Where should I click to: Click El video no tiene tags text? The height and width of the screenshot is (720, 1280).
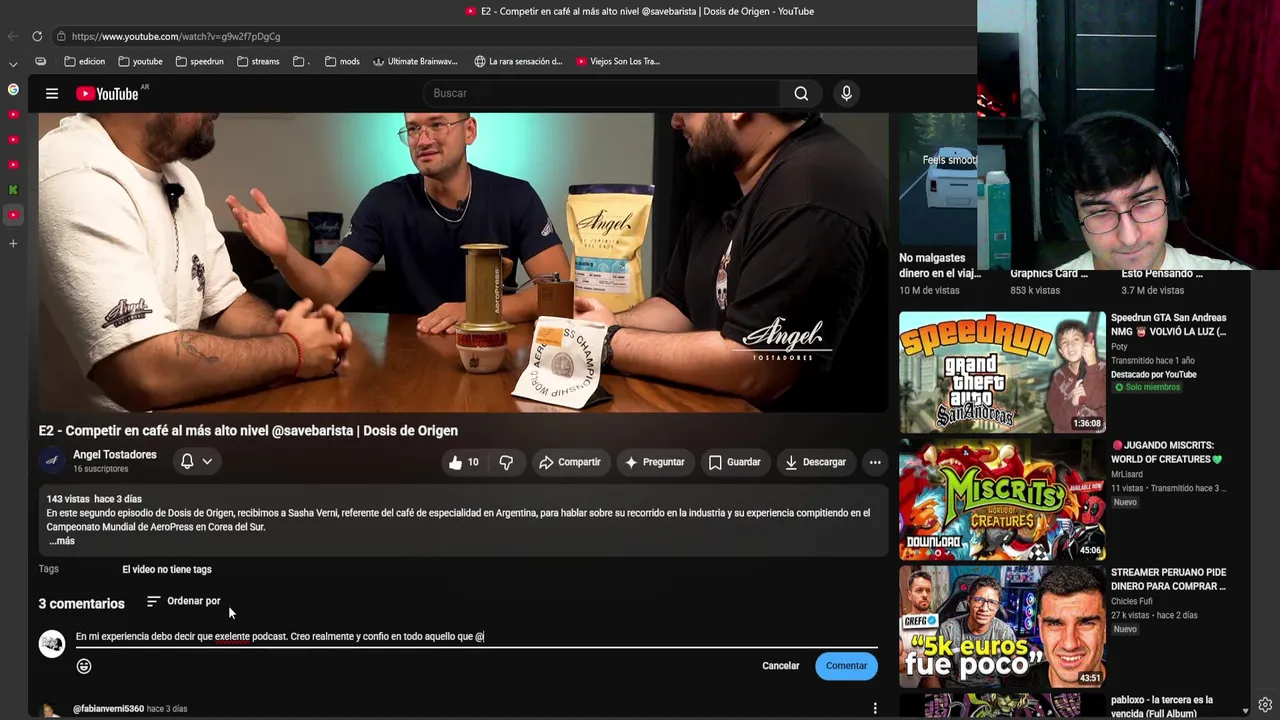167,570
